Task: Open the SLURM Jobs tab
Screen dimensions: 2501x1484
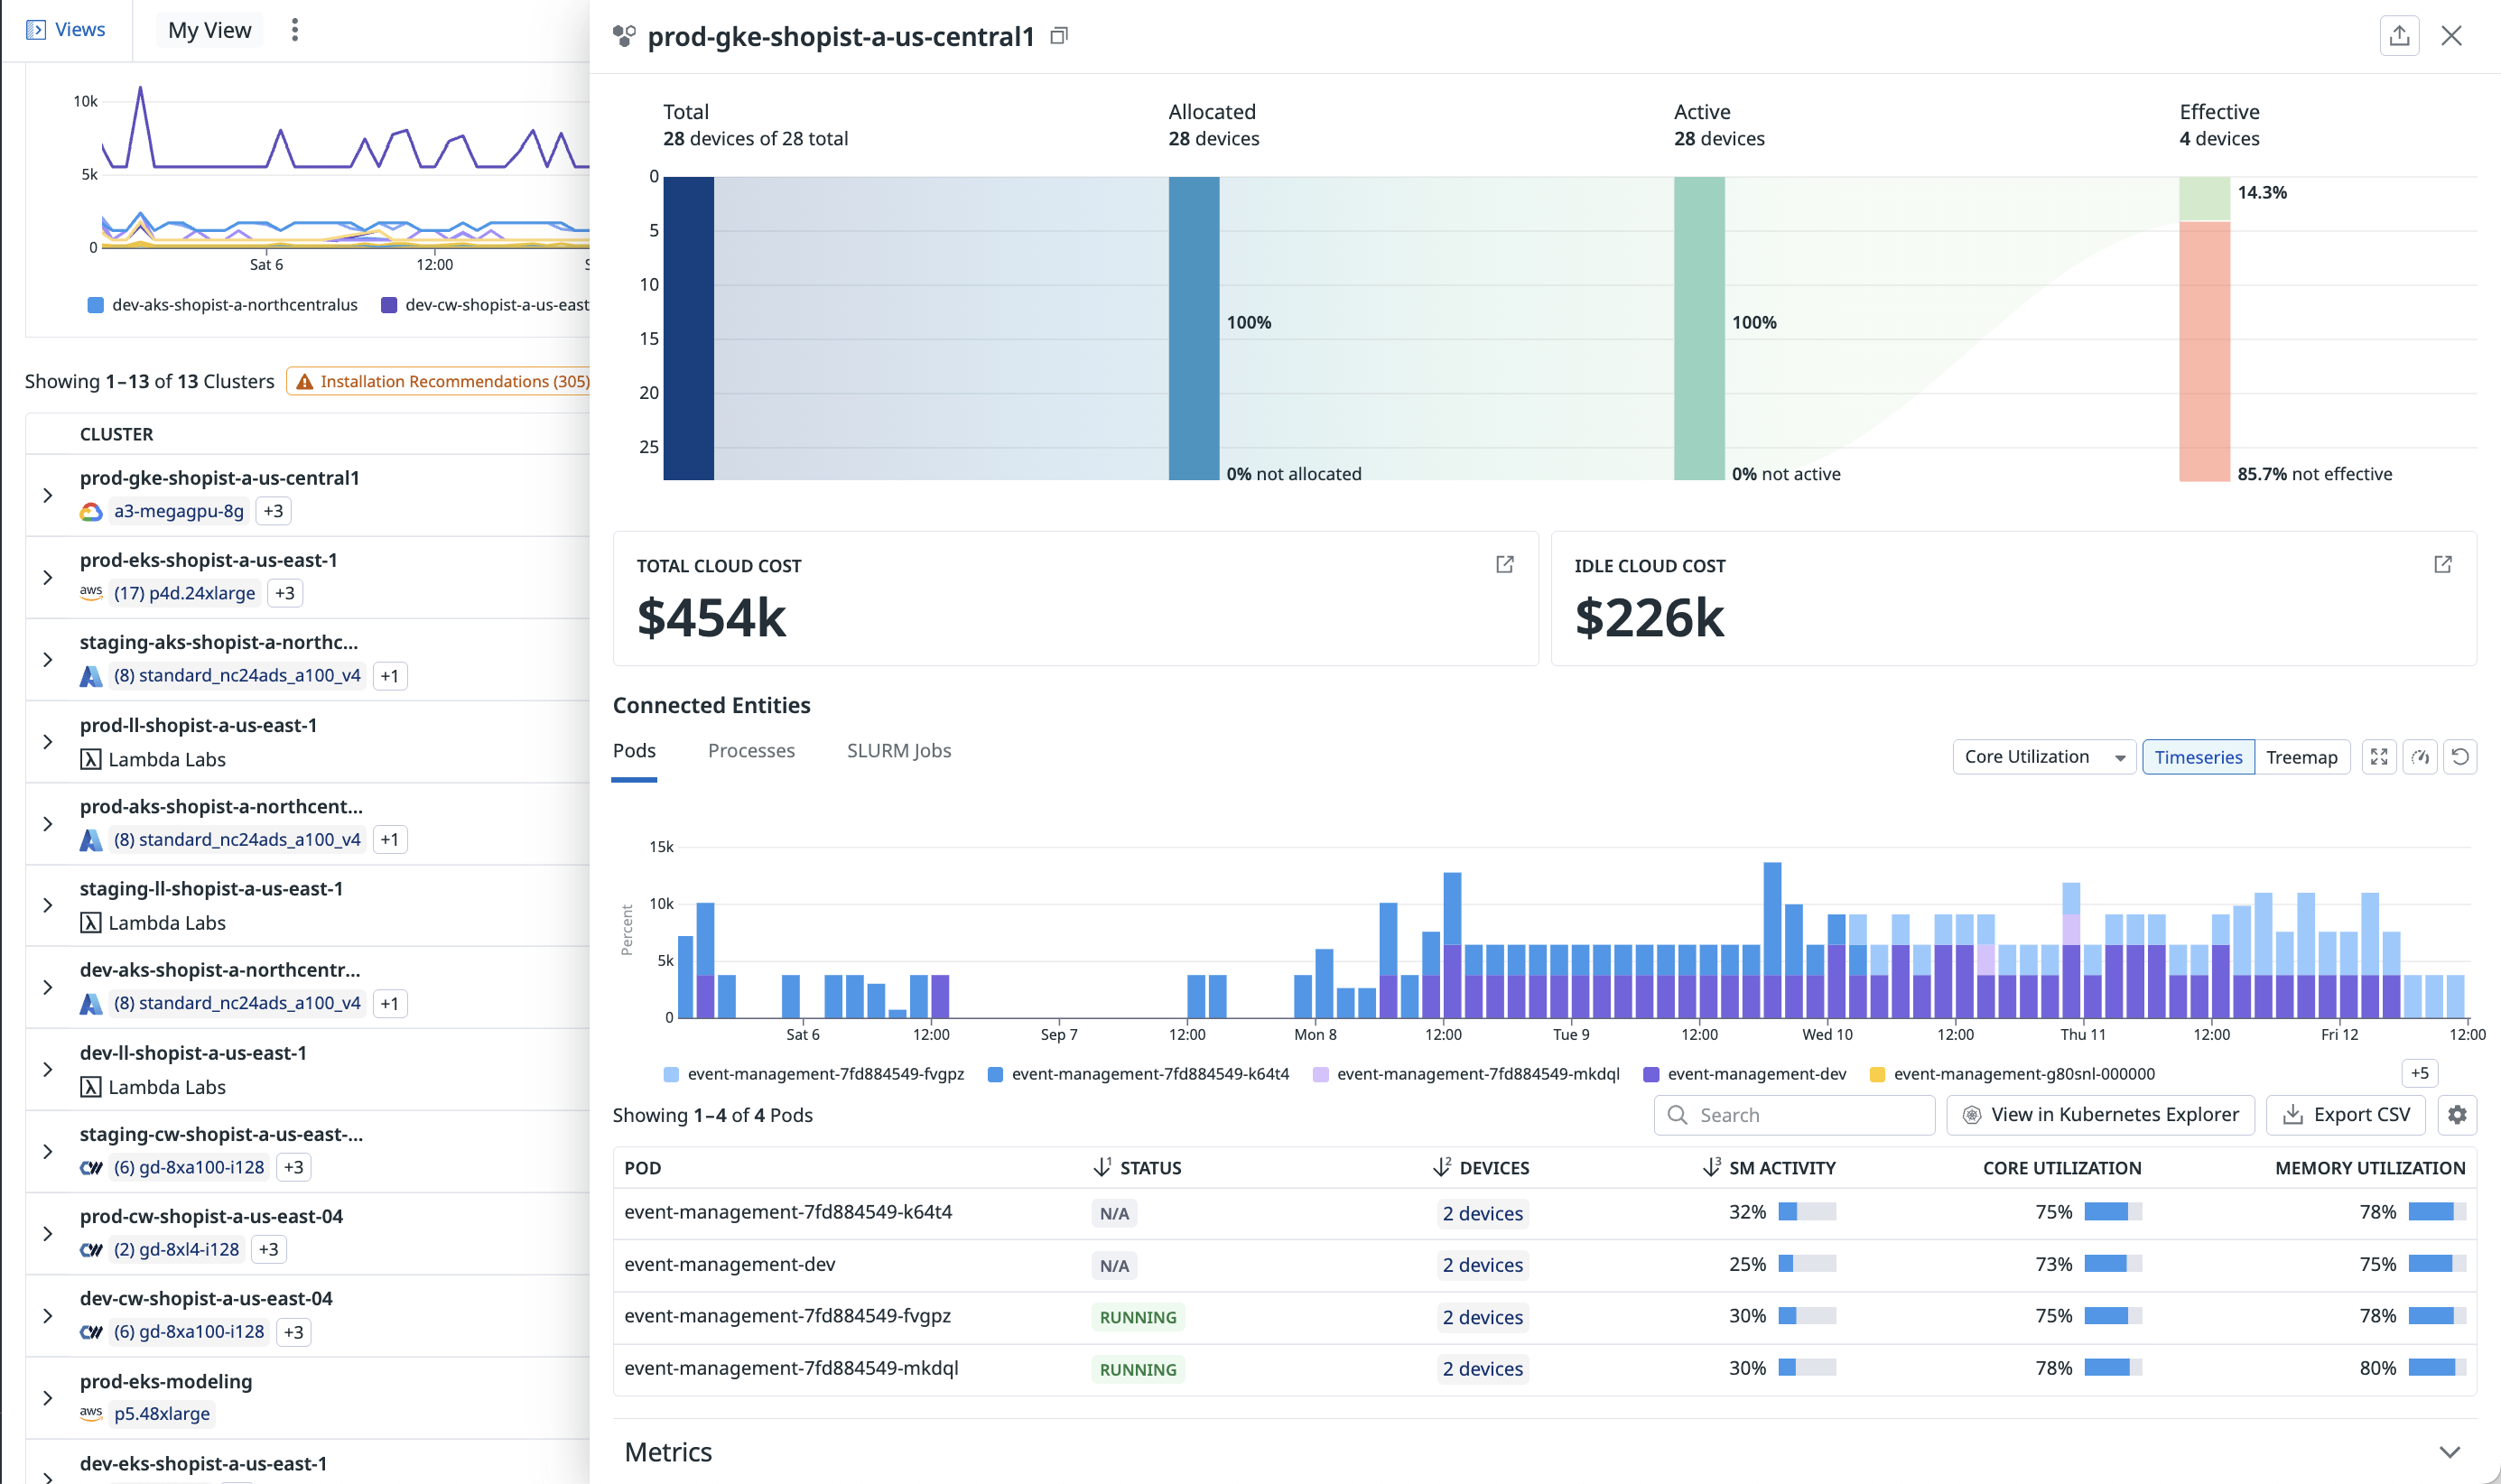Action: pyautogui.click(x=898, y=750)
